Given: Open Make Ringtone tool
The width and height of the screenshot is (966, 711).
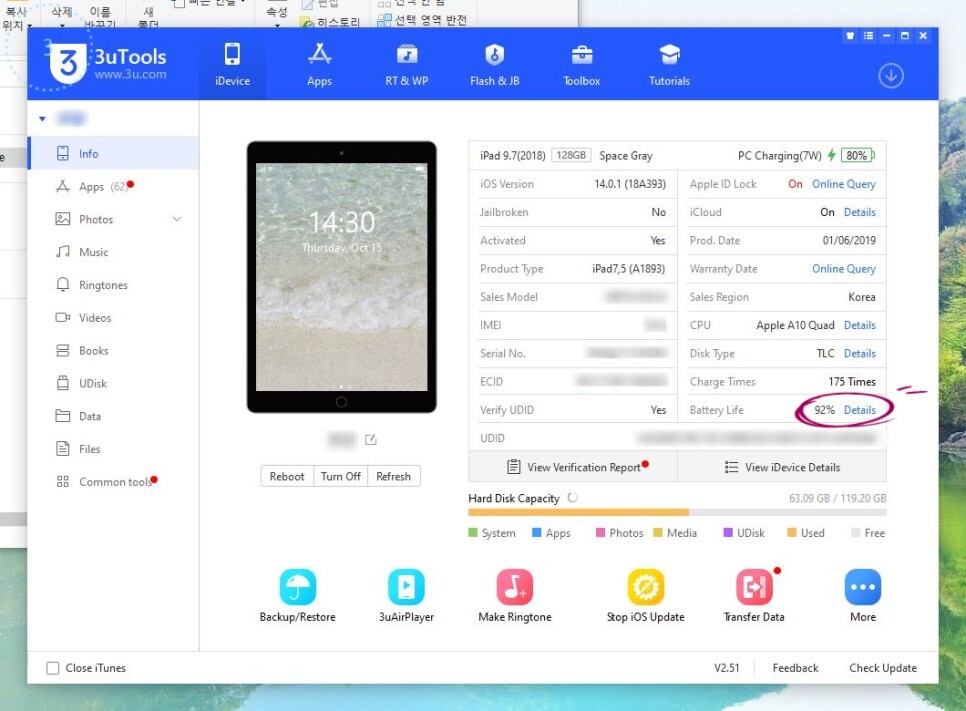Looking at the screenshot, I should 514,596.
